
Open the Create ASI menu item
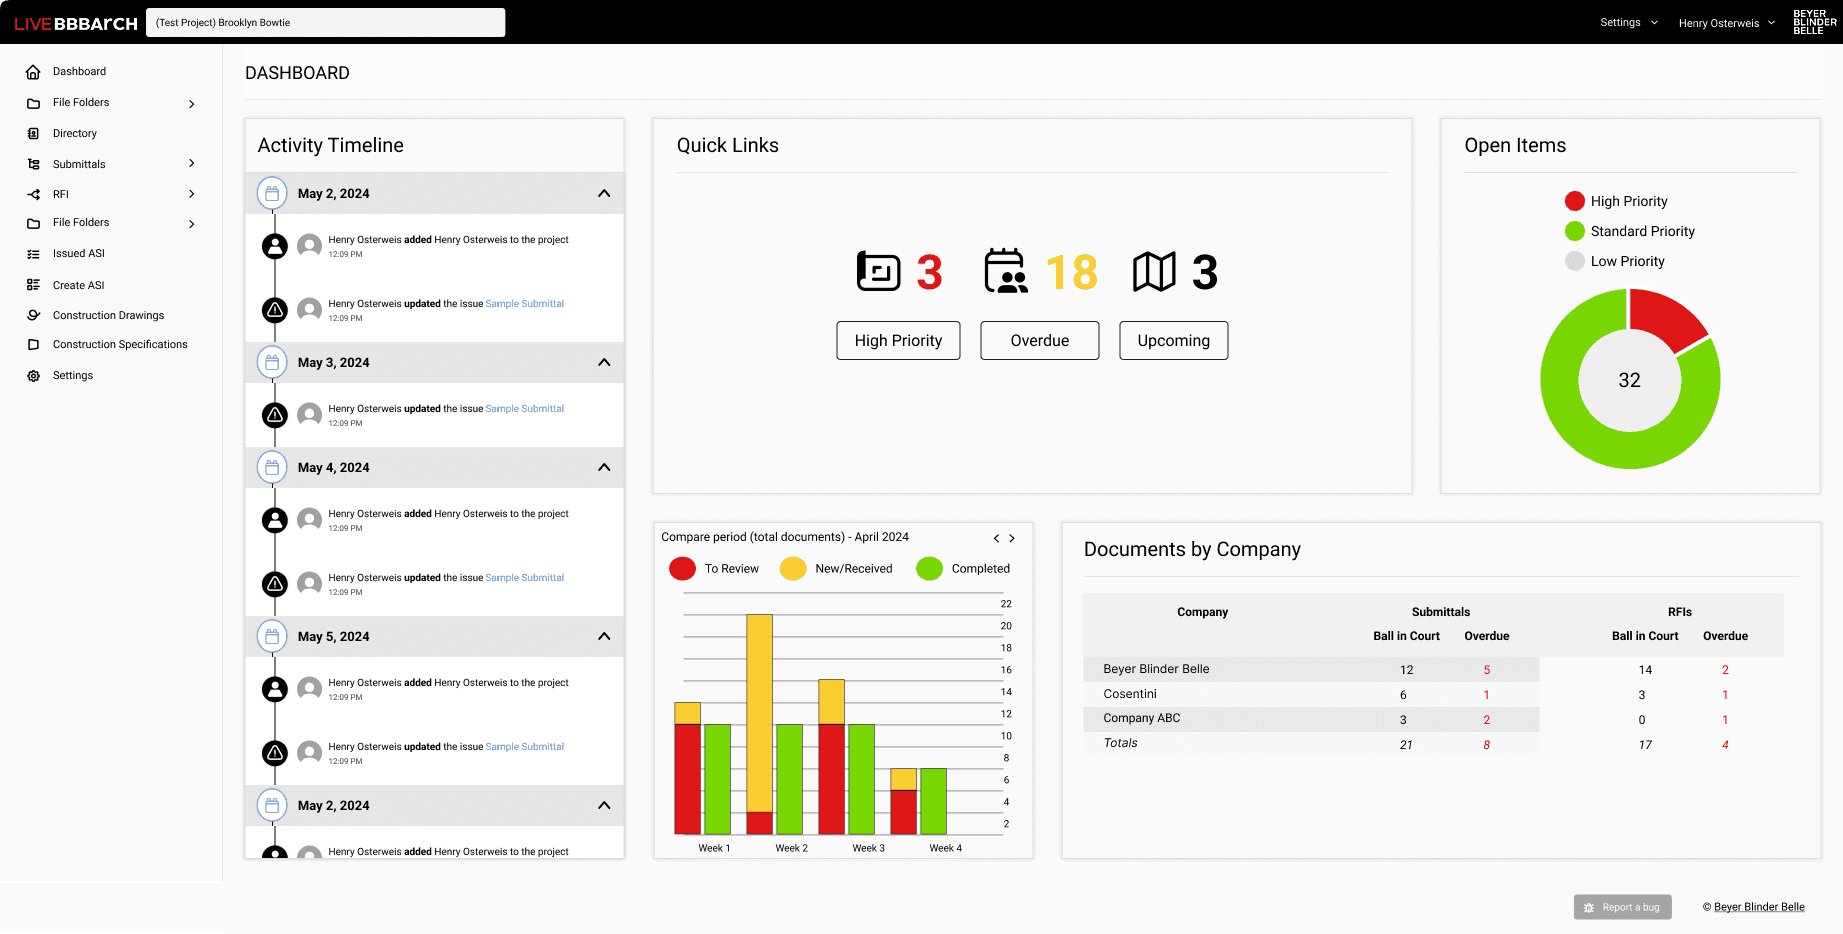click(78, 286)
